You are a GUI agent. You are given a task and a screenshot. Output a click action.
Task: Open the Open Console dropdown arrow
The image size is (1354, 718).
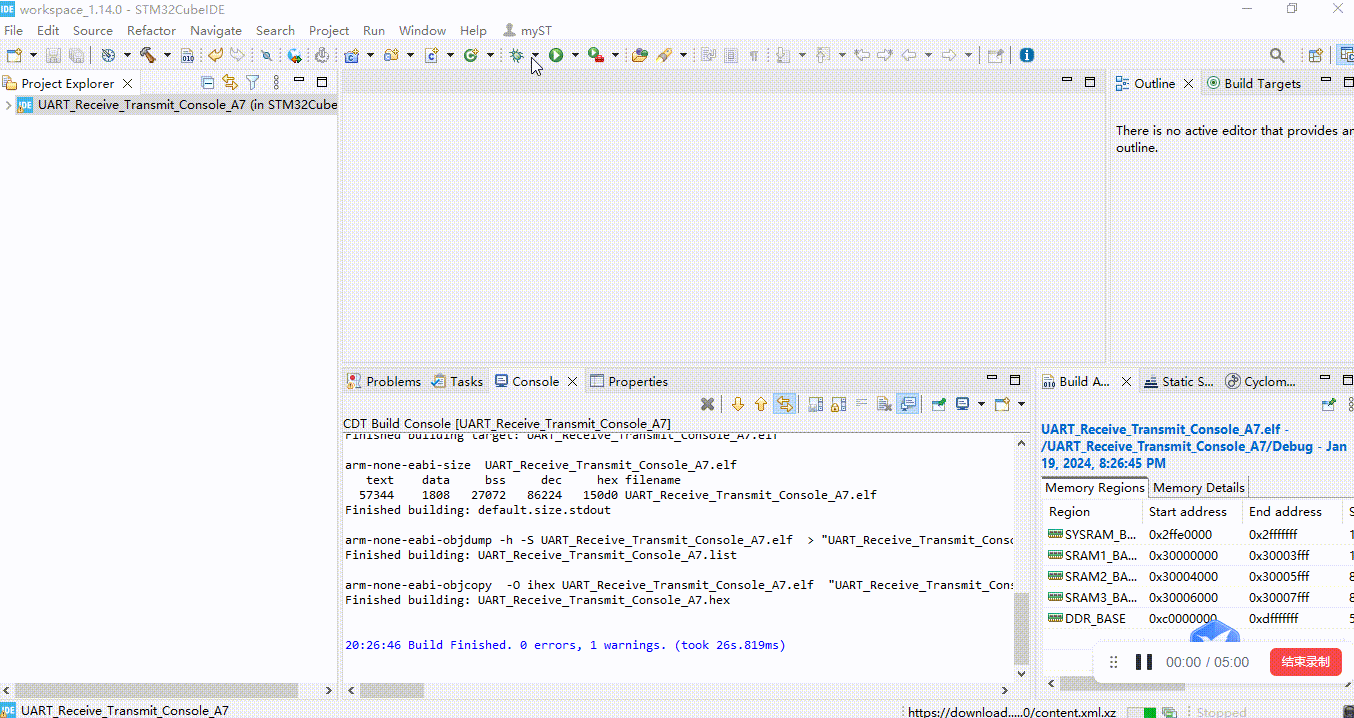click(1021, 404)
